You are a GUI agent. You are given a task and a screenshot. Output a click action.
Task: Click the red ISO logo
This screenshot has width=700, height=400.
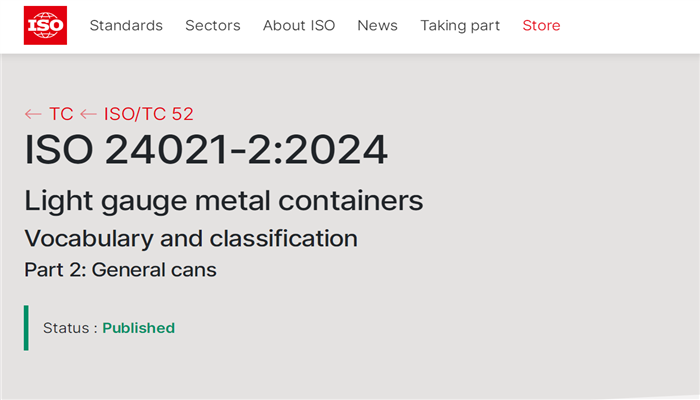tap(45, 25)
